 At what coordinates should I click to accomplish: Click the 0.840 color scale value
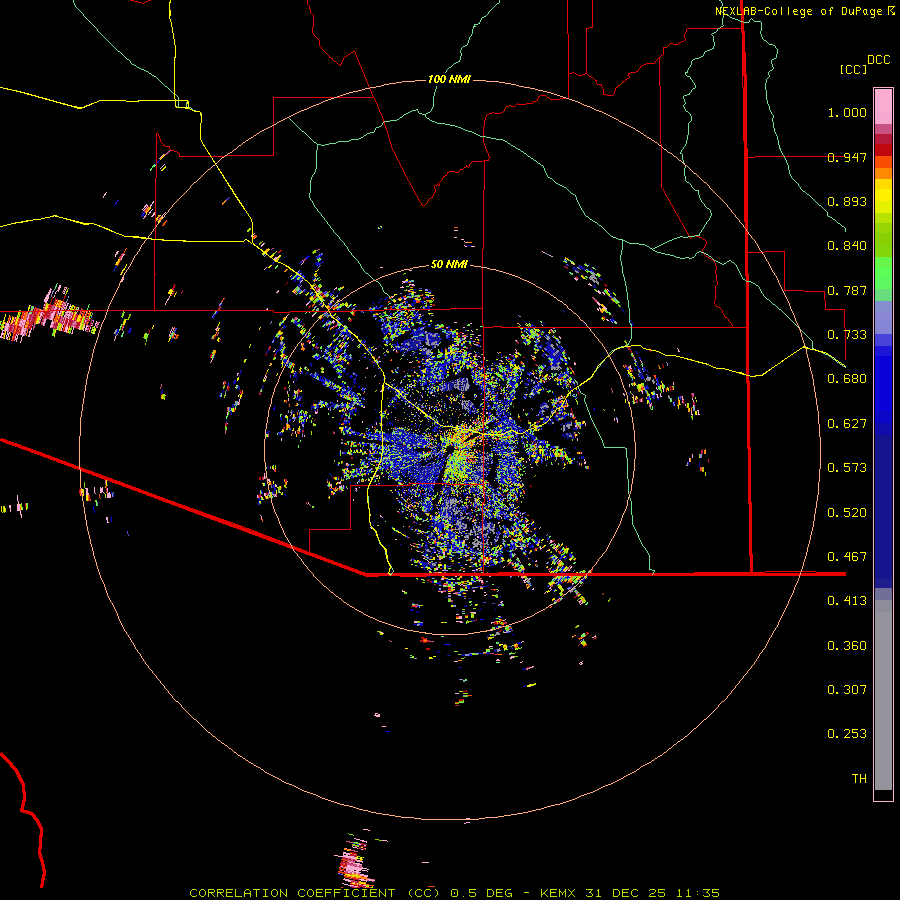click(847, 246)
